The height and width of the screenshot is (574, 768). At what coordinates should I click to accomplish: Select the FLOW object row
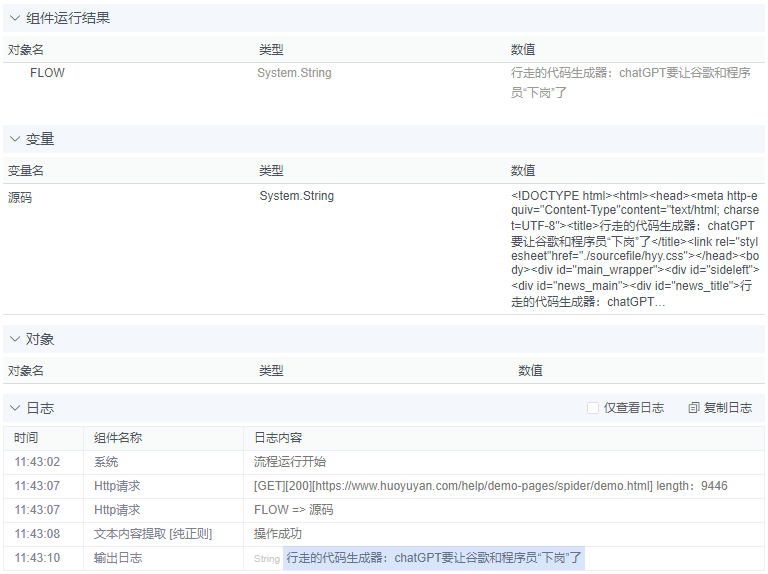(x=47, y=73)
